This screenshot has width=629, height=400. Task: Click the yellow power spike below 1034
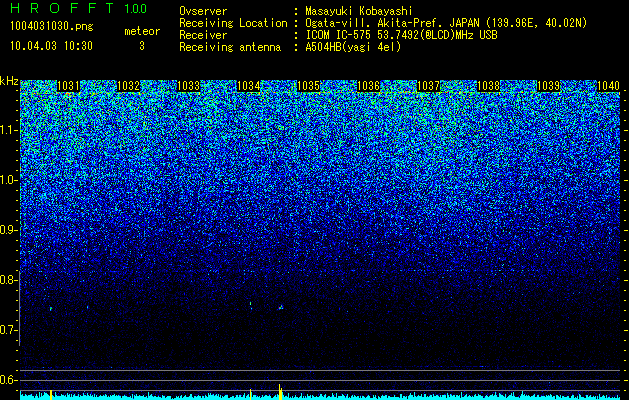point(250,394)
